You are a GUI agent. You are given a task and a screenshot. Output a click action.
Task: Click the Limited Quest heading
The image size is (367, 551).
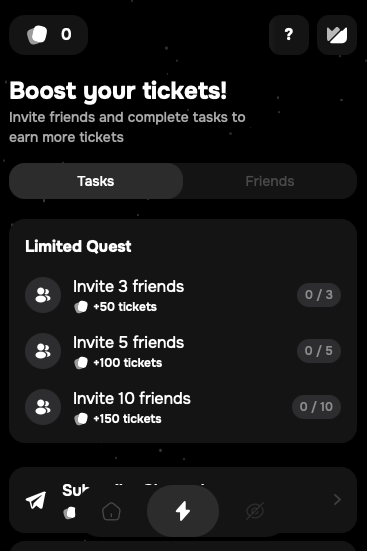(x=78, y=246)
